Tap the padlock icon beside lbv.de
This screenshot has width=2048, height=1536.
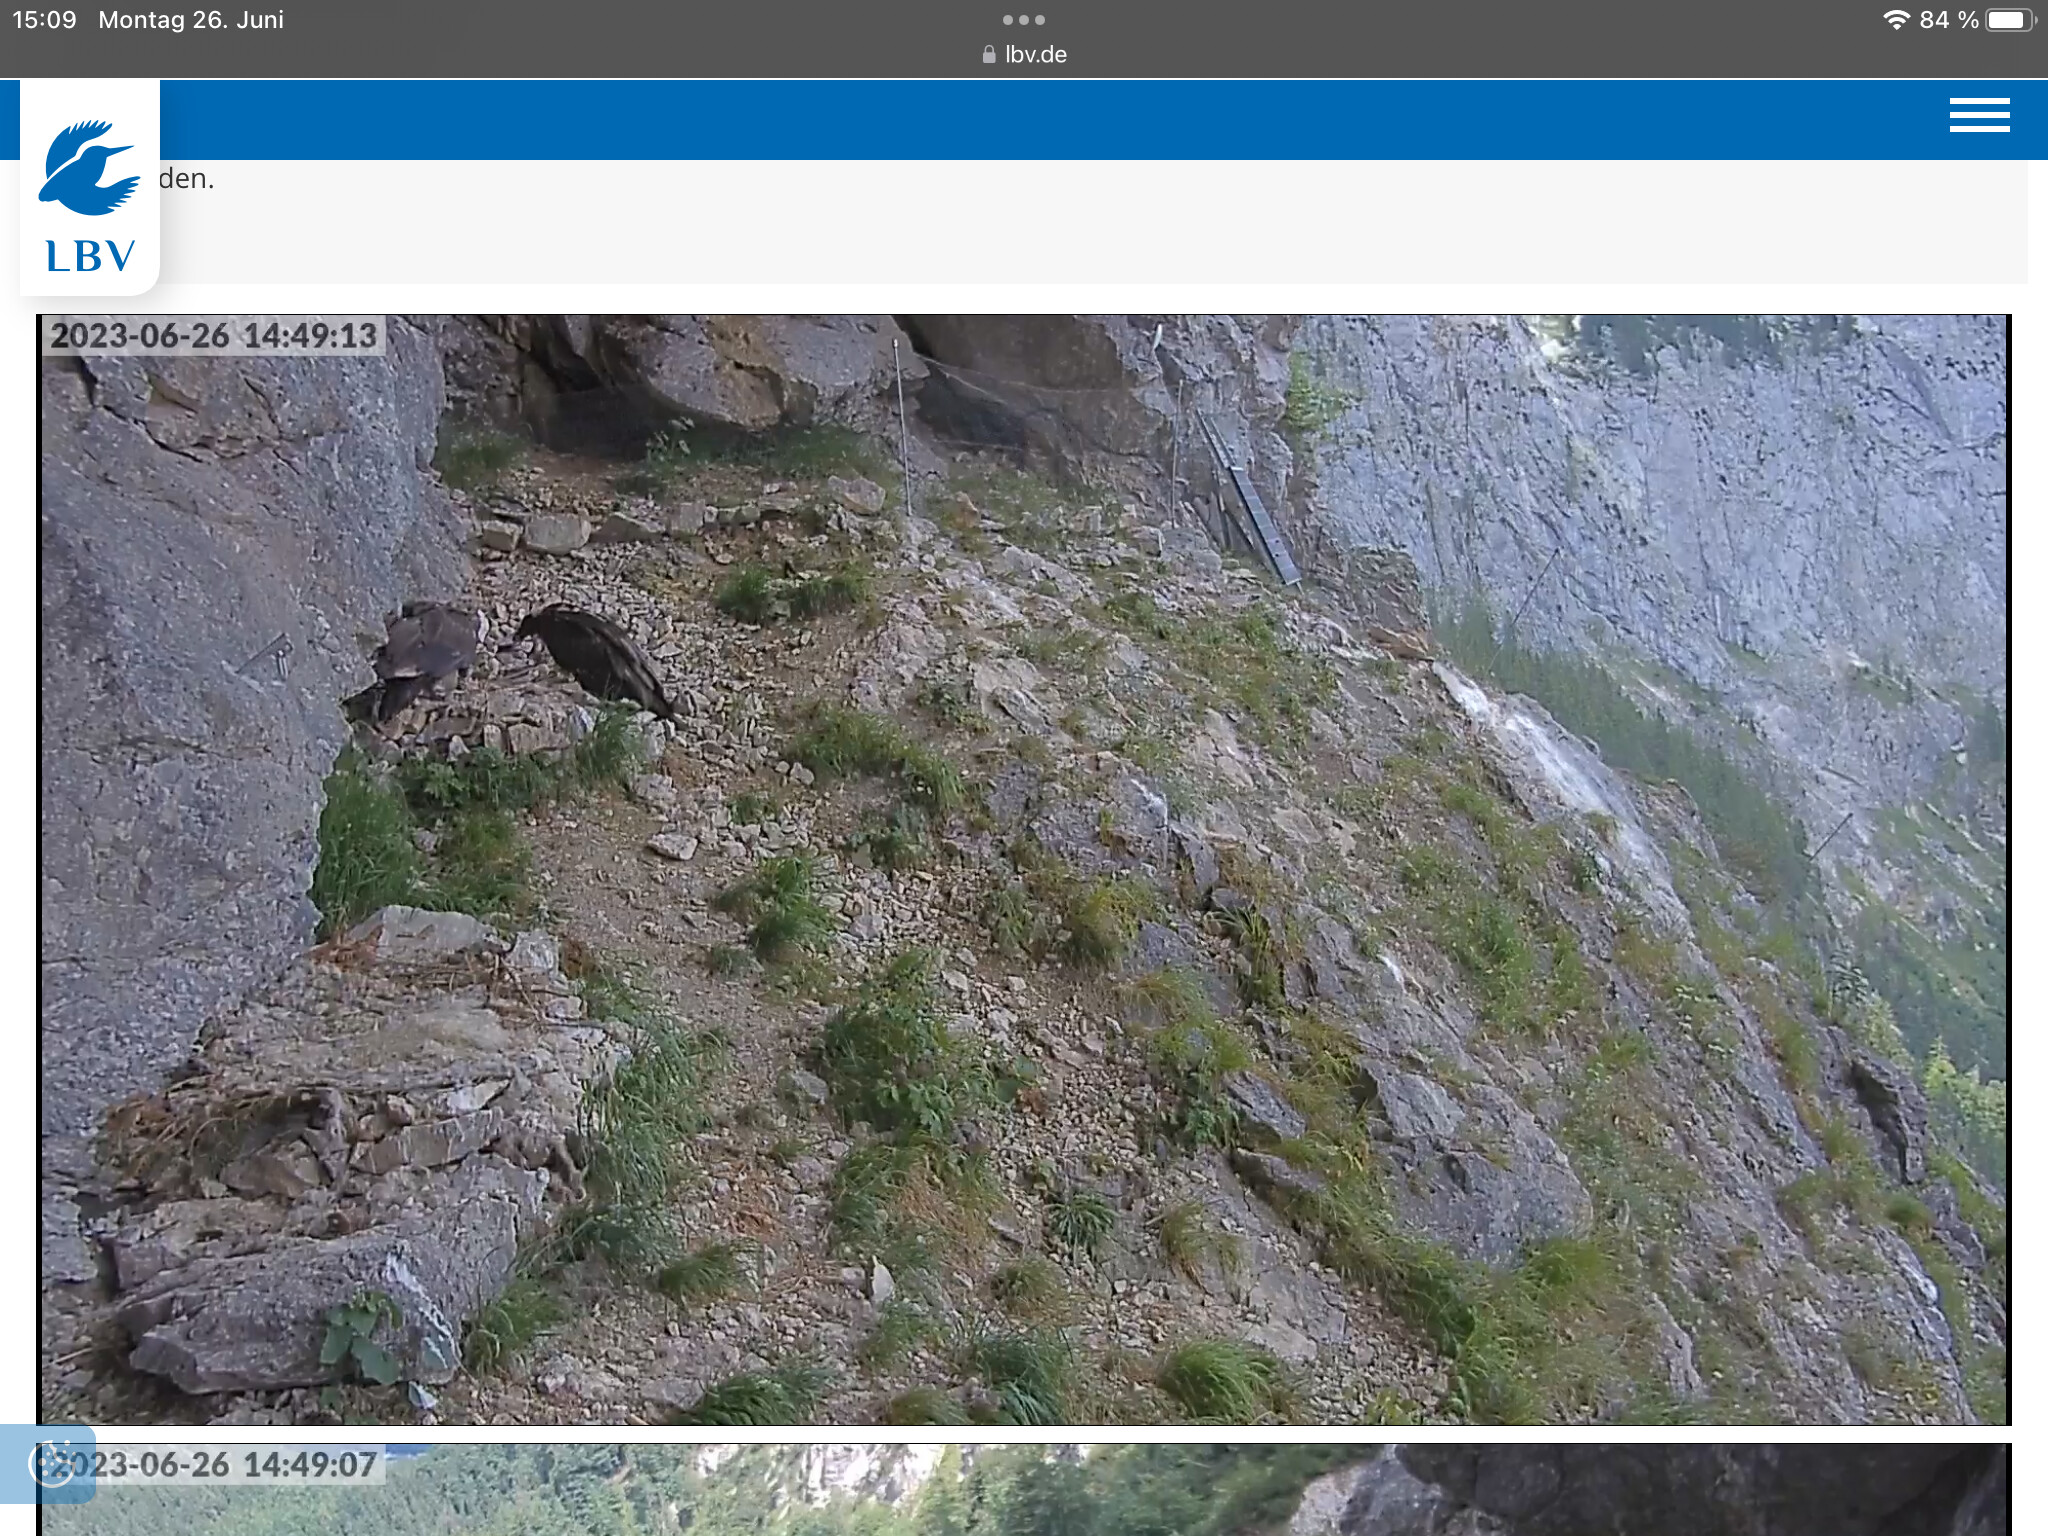tap(989, 55)
